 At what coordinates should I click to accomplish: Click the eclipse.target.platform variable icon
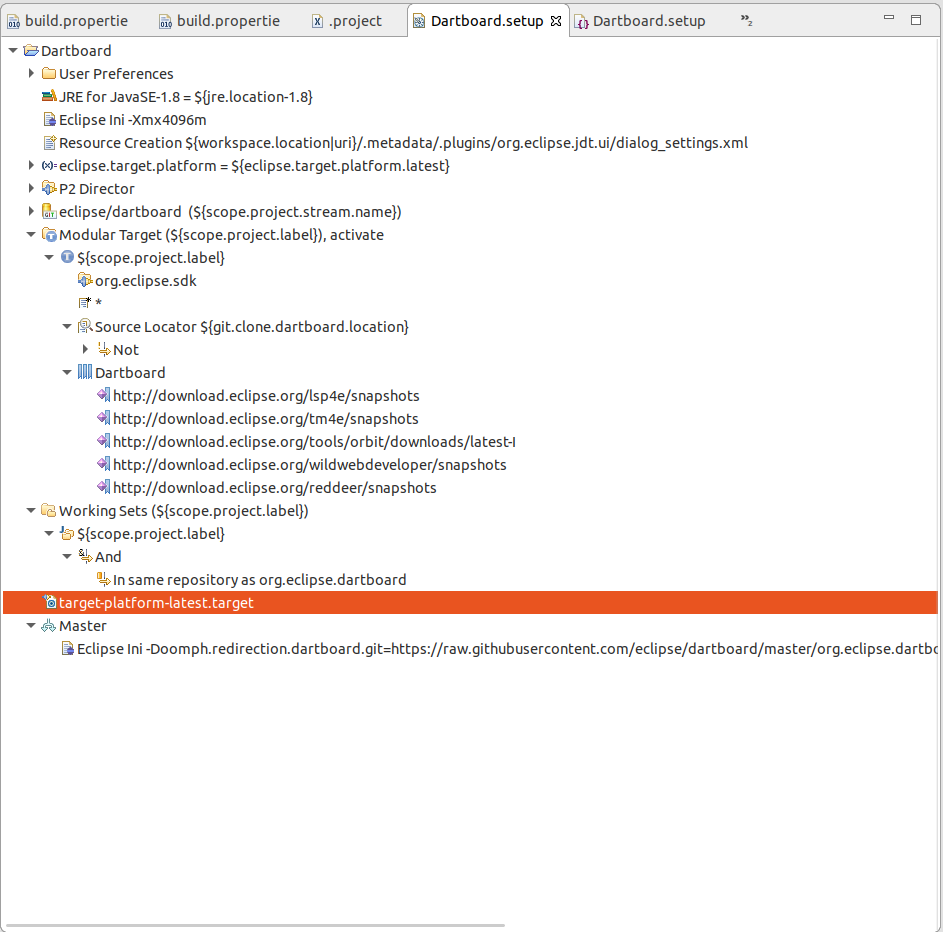click(49, 165)
